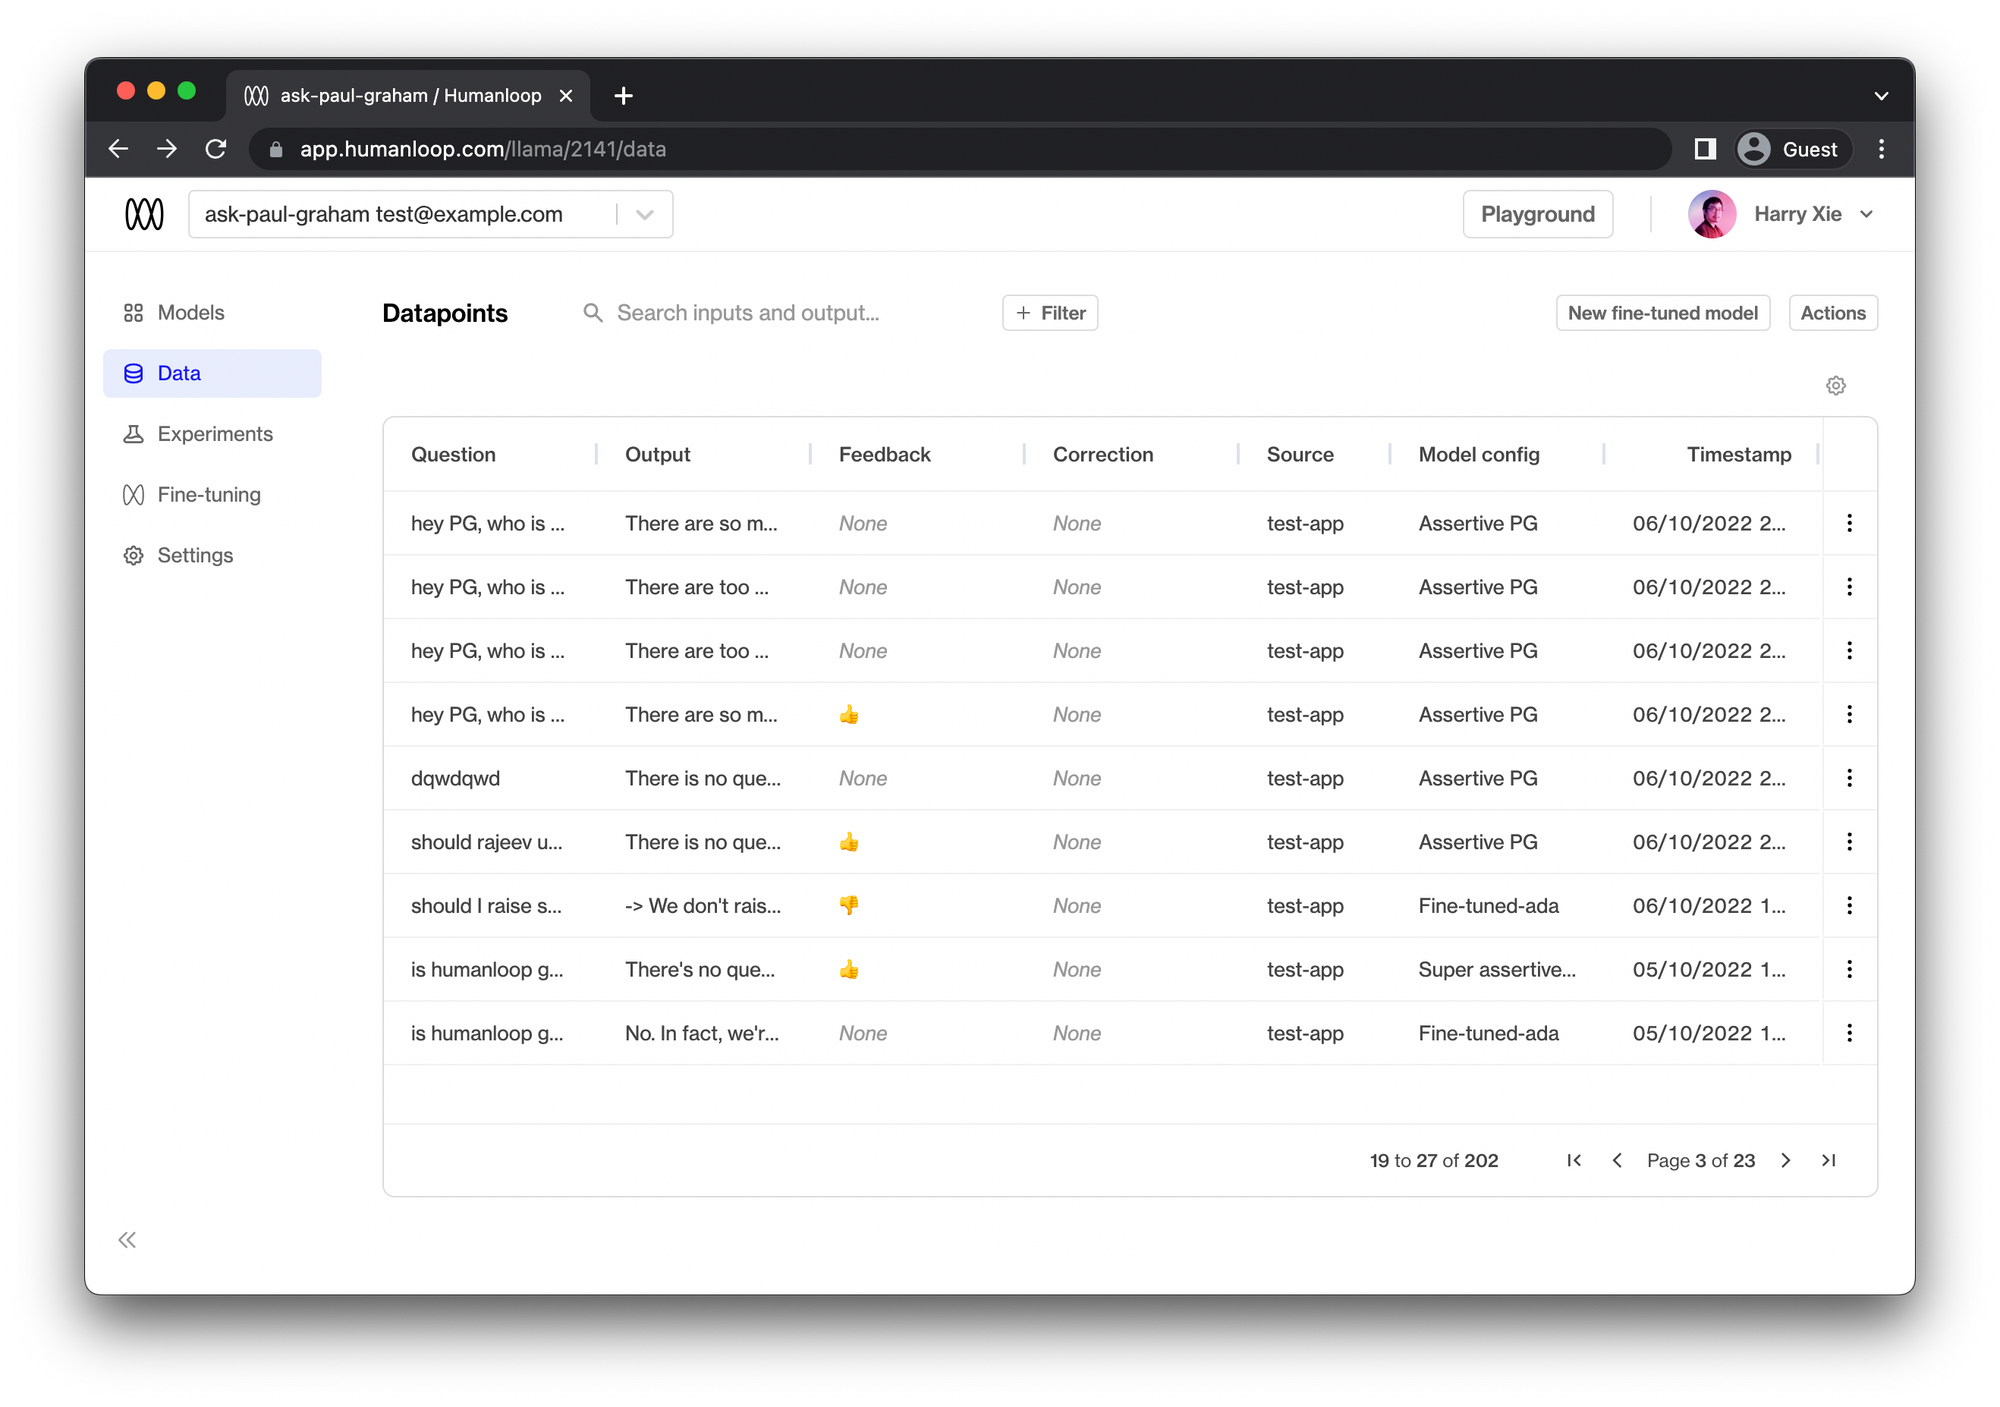Select Data in the sidebar
This screenshot has height=1407, width=2000.
point(212,373)
